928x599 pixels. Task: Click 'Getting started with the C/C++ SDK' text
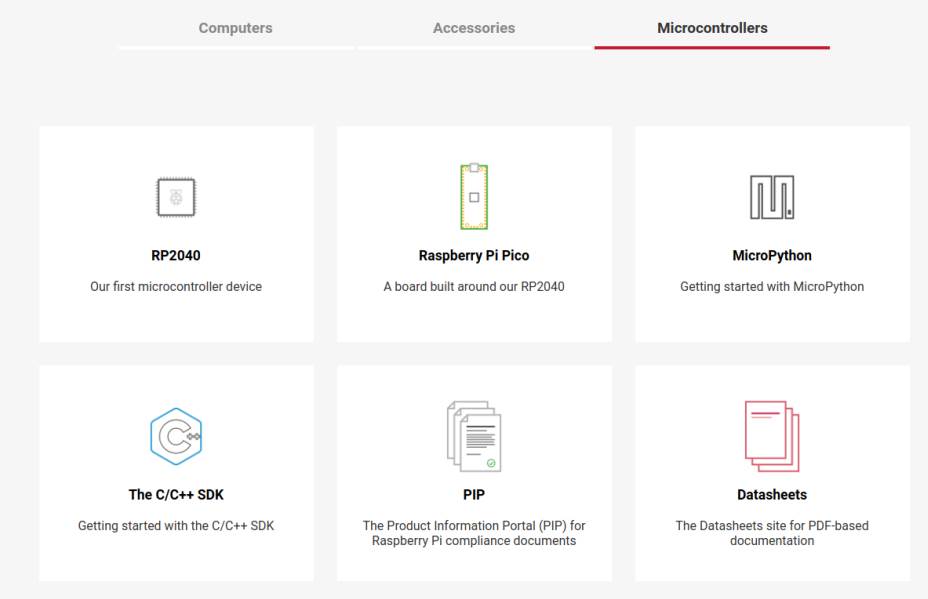pyautogui.click(x=176, y=526)
